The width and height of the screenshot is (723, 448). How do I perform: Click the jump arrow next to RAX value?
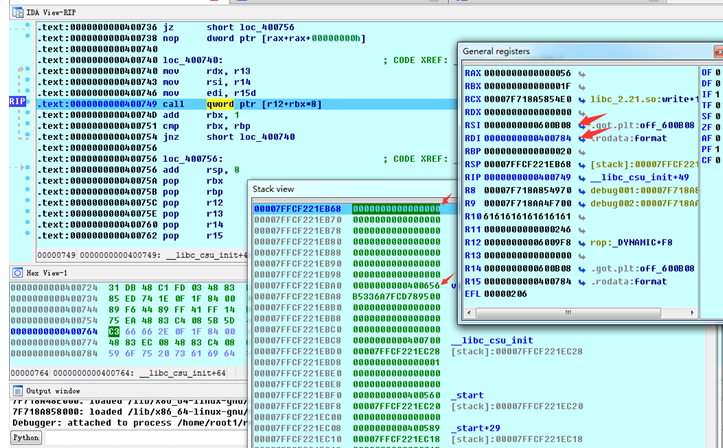pyautogui.click(x=582, y=74)
